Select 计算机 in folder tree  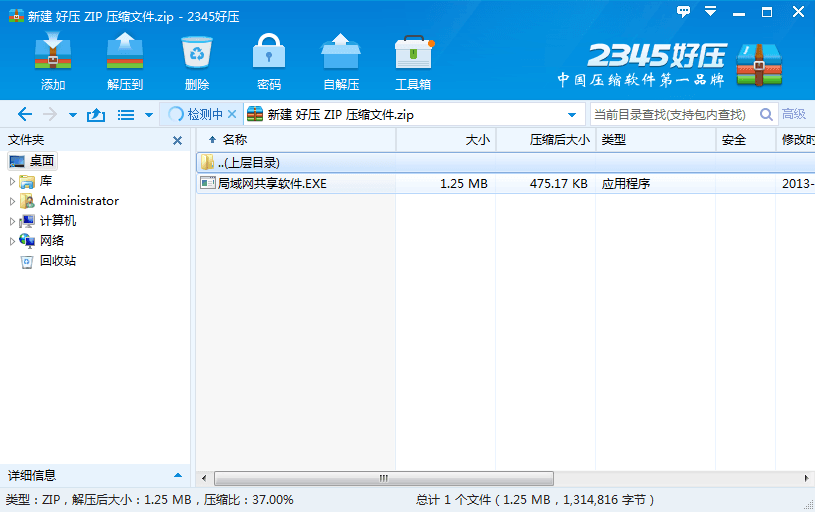(x=58, y=220)
